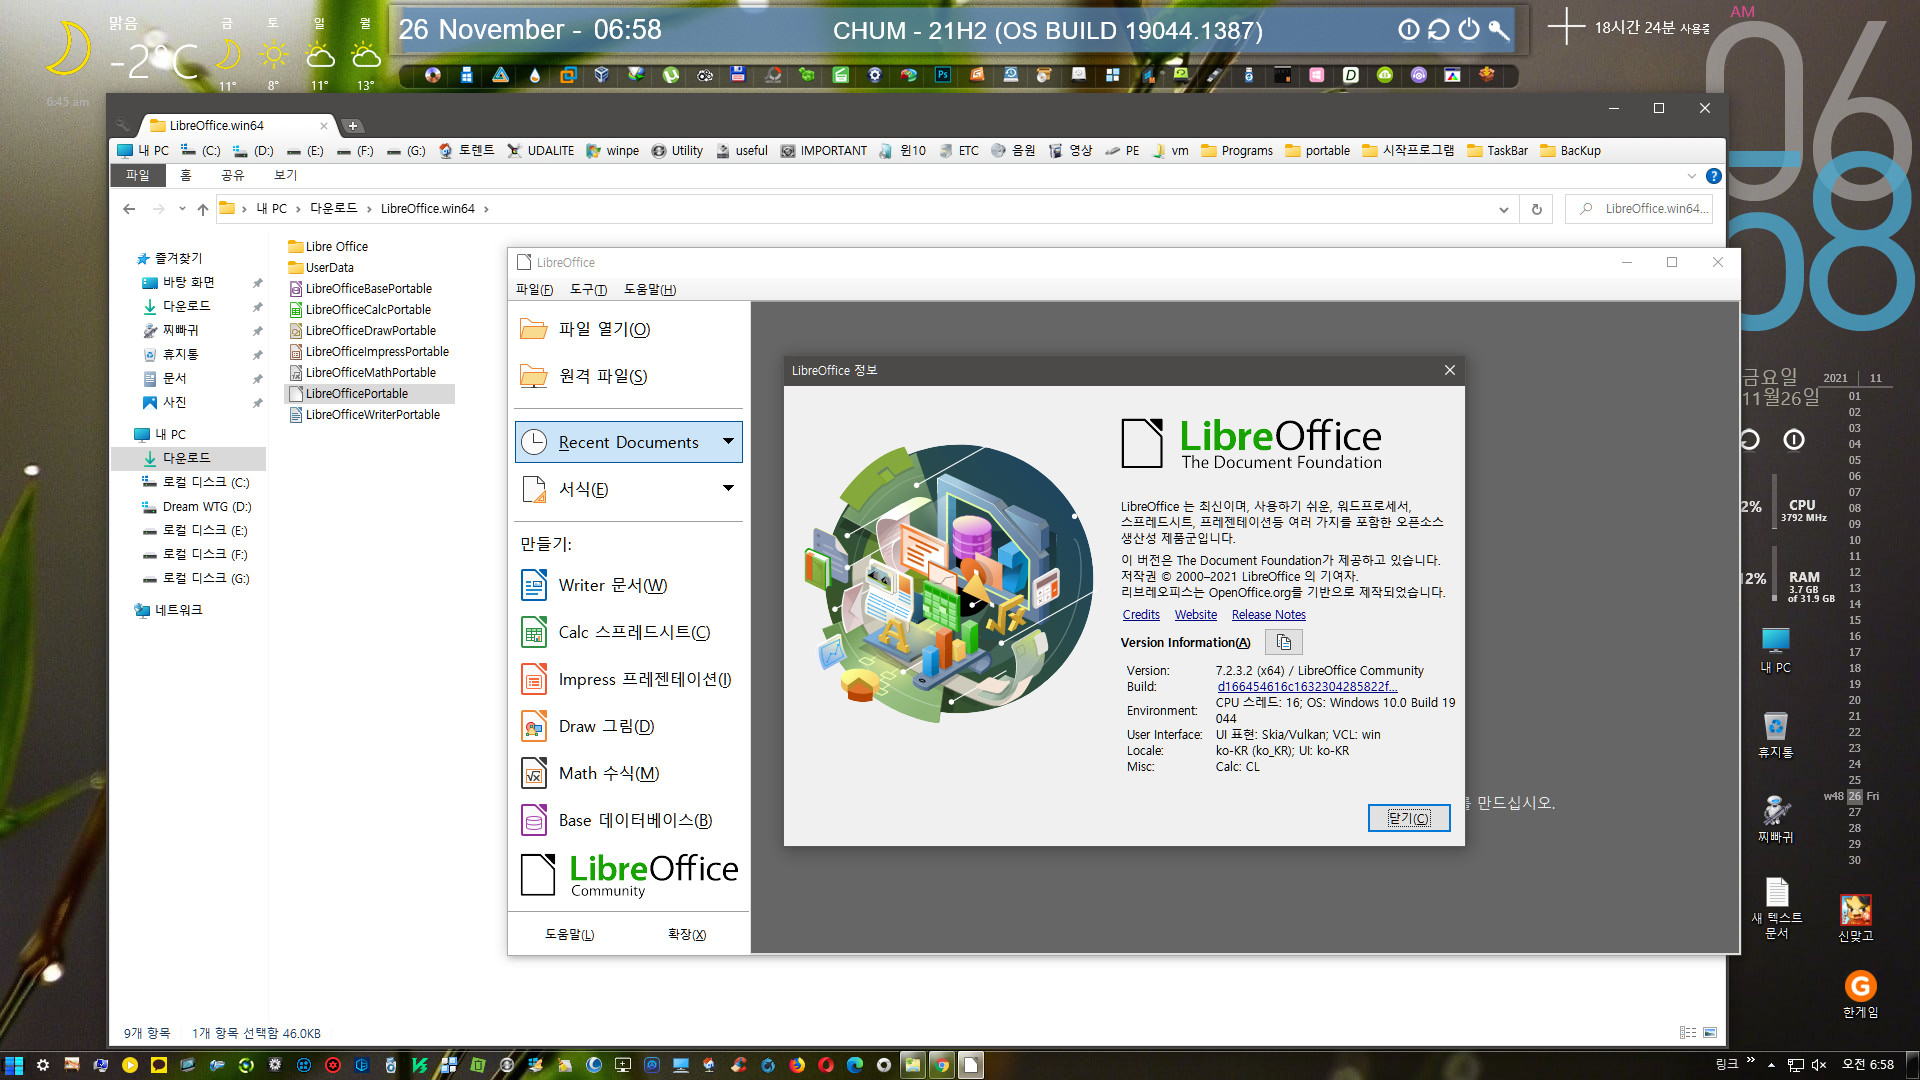1920x1080 pixels.
Task: Close the LibreOffice.win64 Explorer tab
Action: 324,126
